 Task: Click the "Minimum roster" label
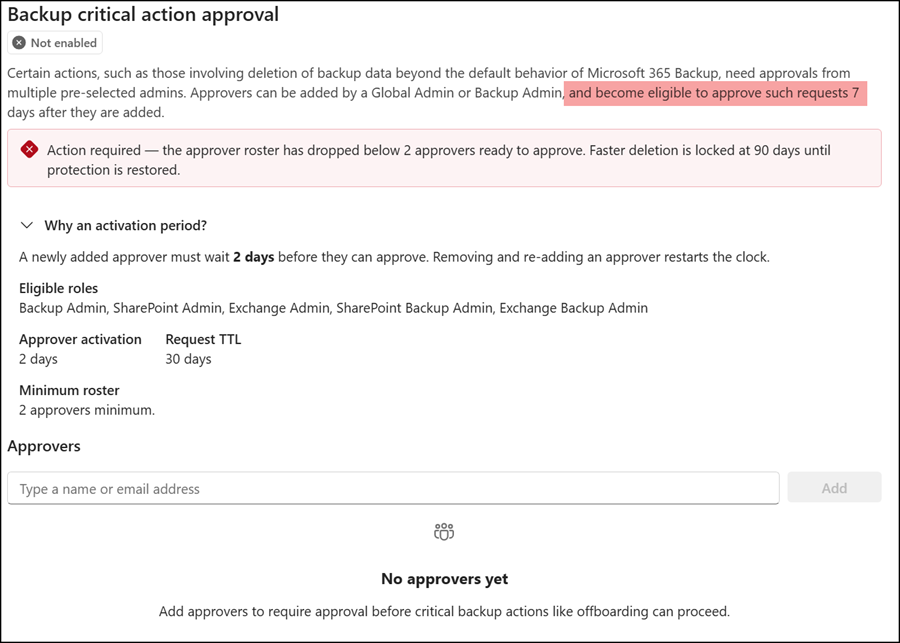pyautogui.click(x=69, y=390)
